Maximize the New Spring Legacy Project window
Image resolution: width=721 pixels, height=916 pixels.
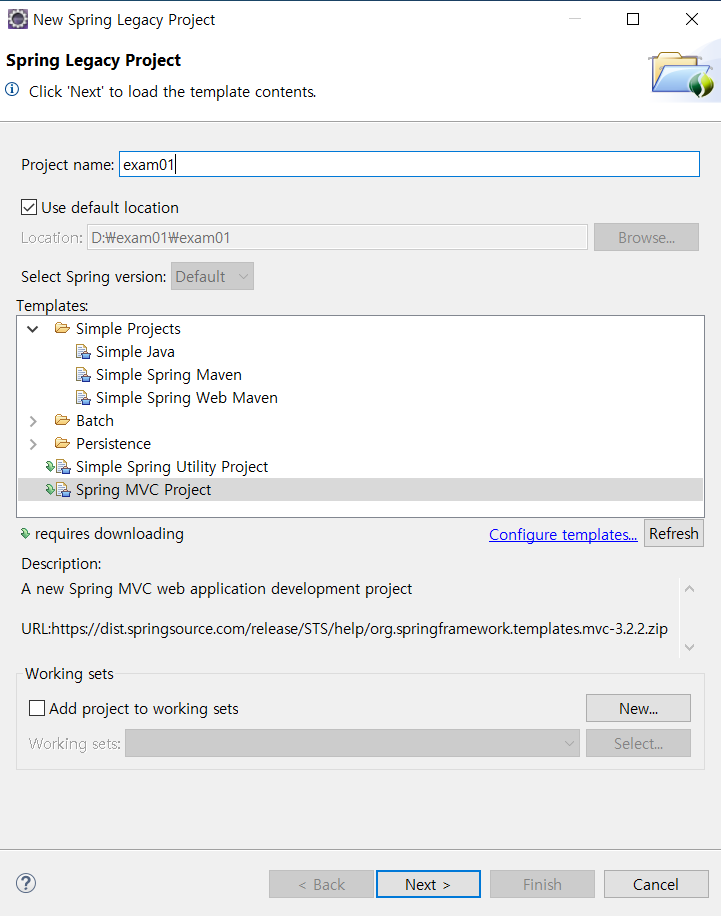633,19
